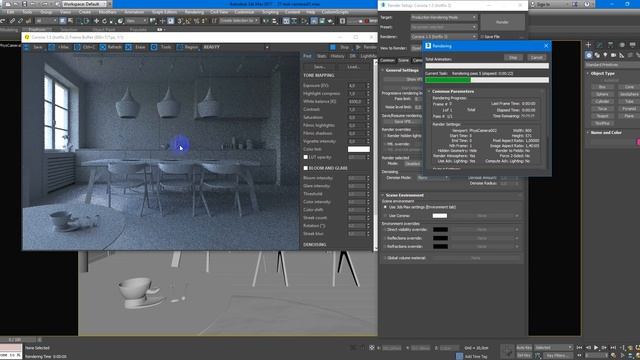Image resolution: width=640 pixels, height=360 pixels.
Task: Open Denoise Mode dropdown
Action: (432, 178)
